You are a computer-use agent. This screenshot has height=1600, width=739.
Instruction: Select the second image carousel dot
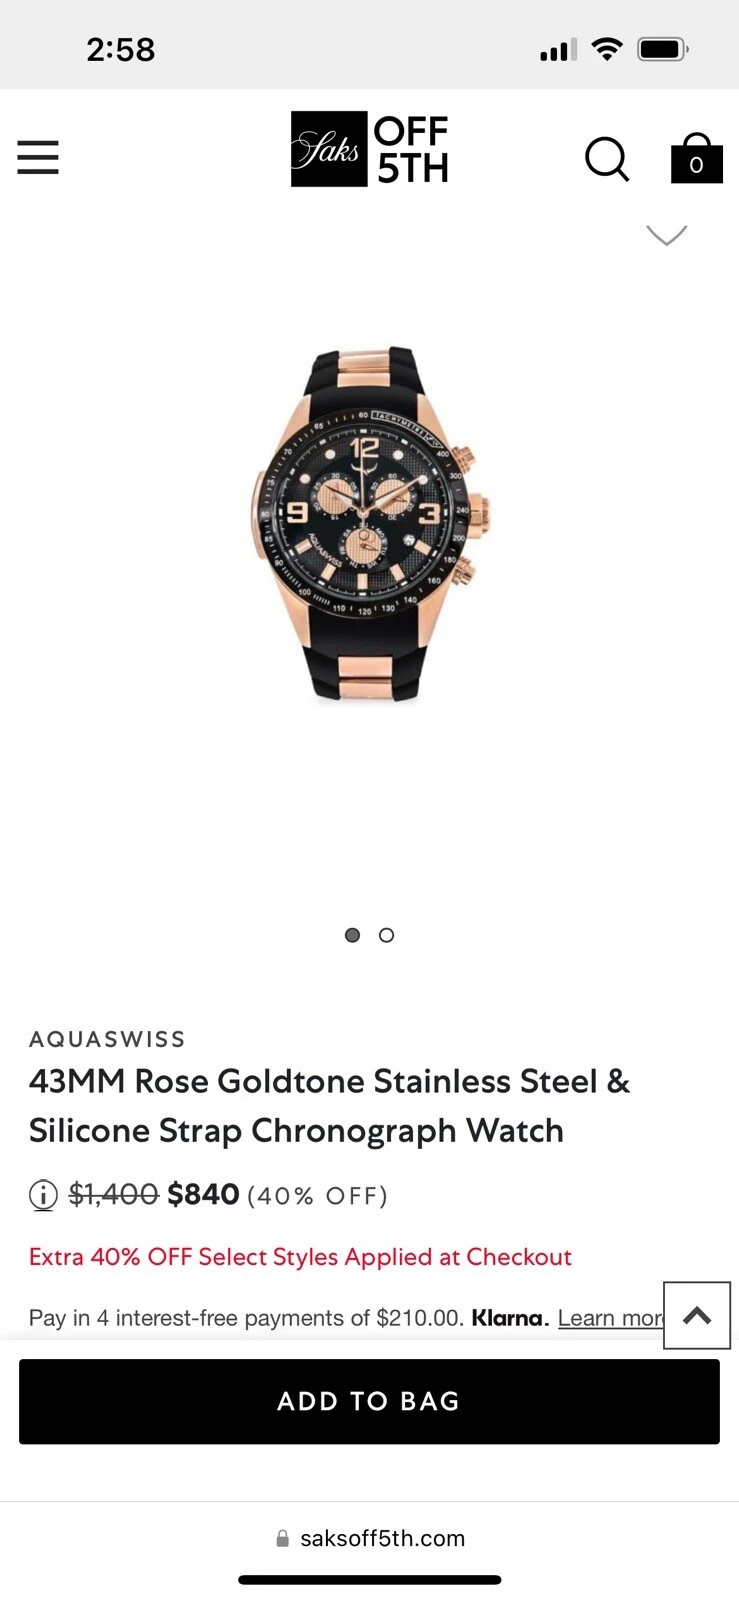[387, 935]
